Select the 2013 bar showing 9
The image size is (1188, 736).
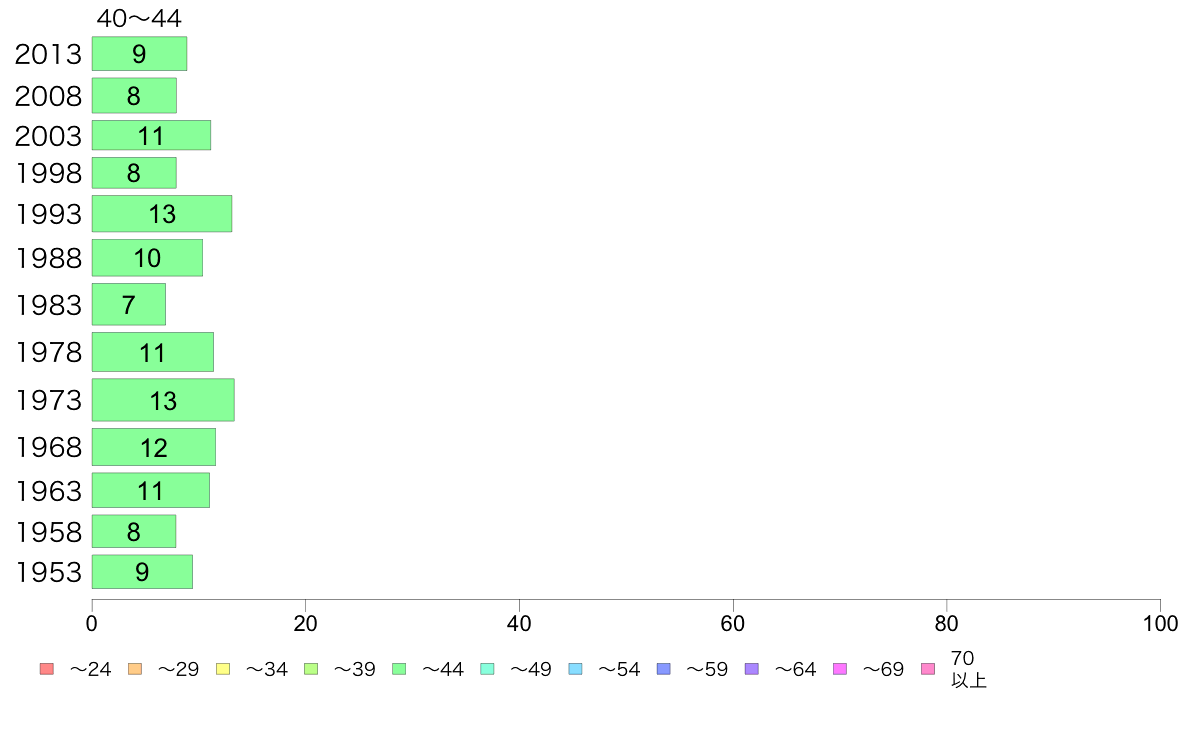pyautogui.click(x=139, y=54)
